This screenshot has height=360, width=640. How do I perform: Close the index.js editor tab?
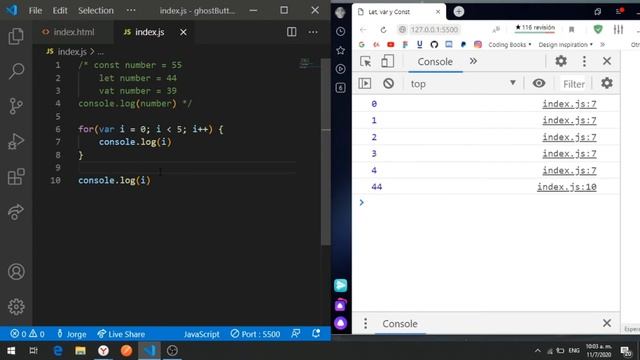(183, 32)
